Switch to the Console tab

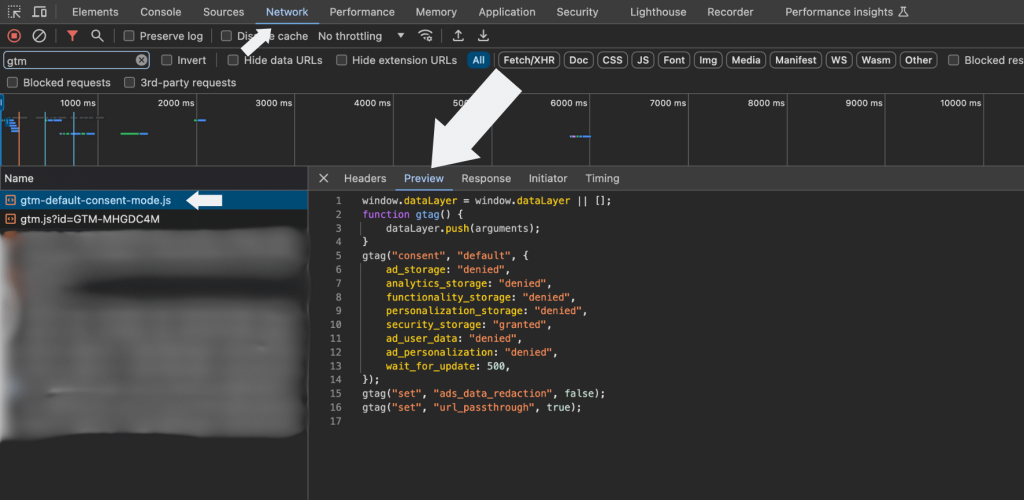click(161, 12)
